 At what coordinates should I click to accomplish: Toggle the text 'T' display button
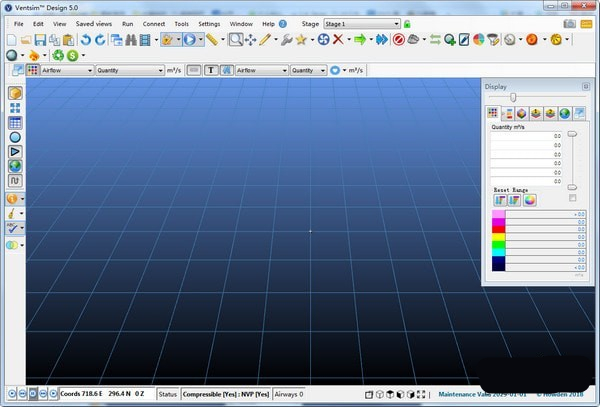(x=211, y=71)
